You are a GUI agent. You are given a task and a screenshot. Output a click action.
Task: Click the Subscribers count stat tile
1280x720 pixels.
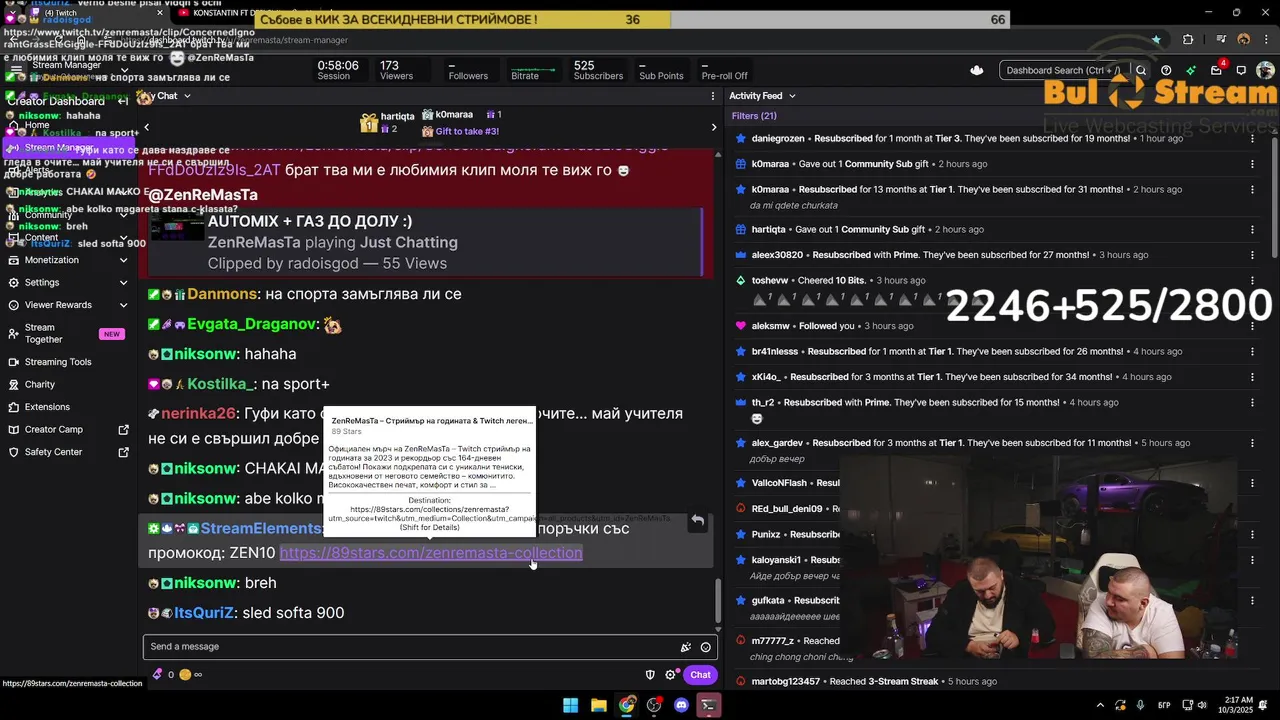coord(598,71)
